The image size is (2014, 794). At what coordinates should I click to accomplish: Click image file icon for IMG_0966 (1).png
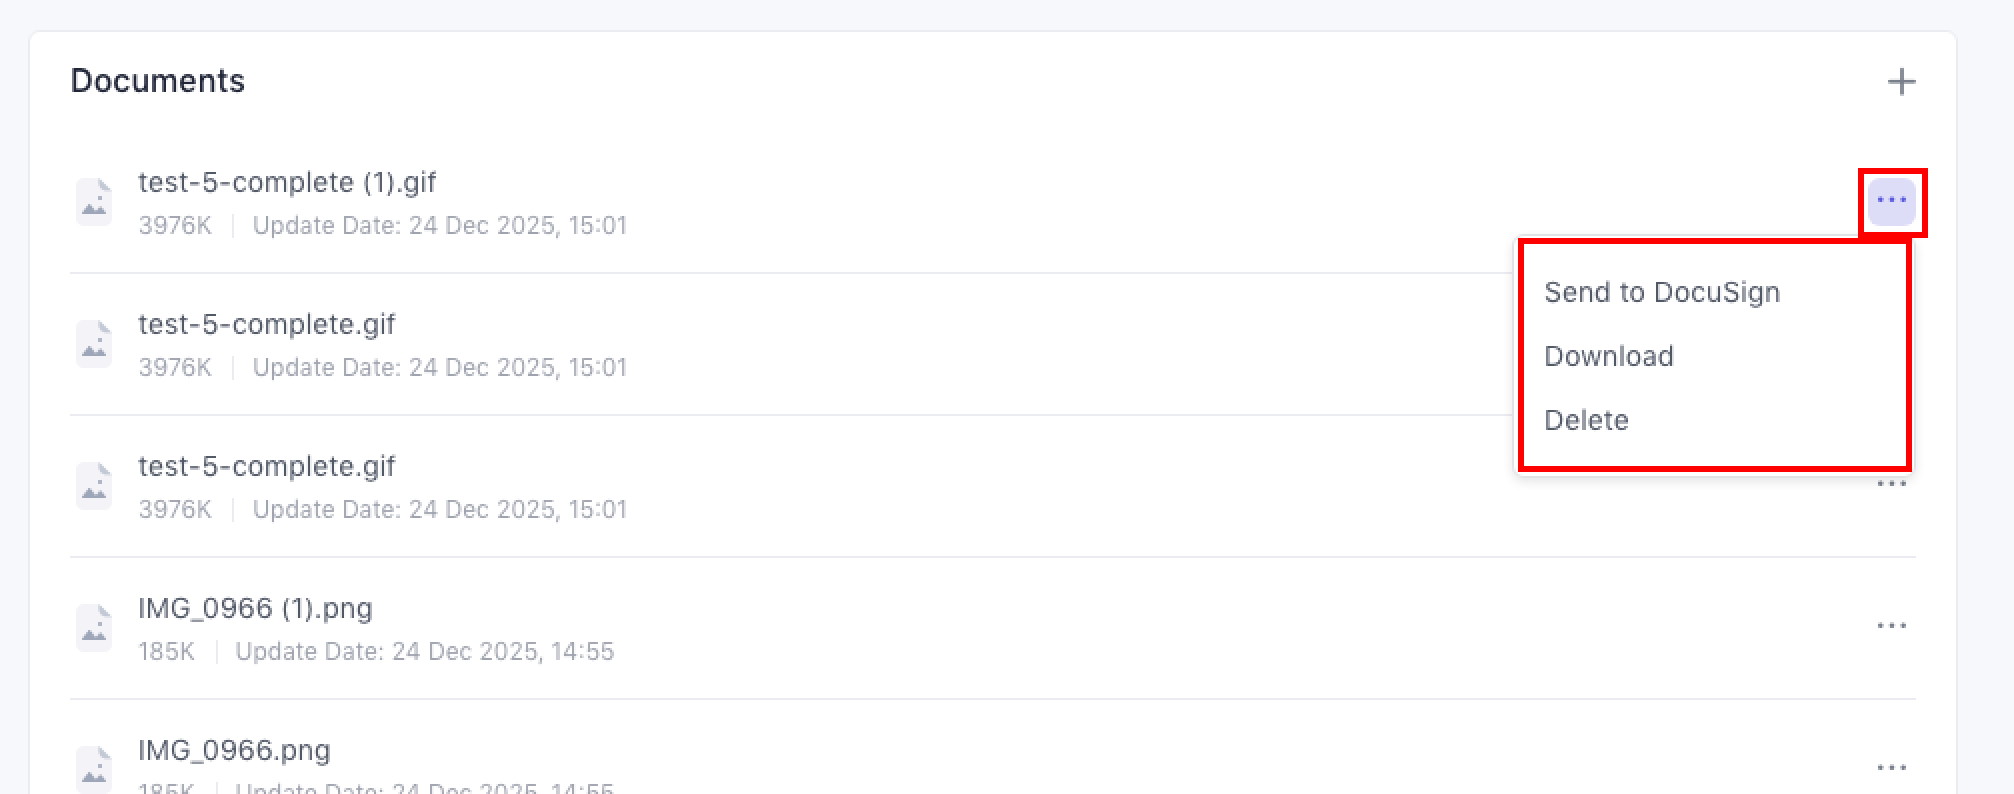94,628
